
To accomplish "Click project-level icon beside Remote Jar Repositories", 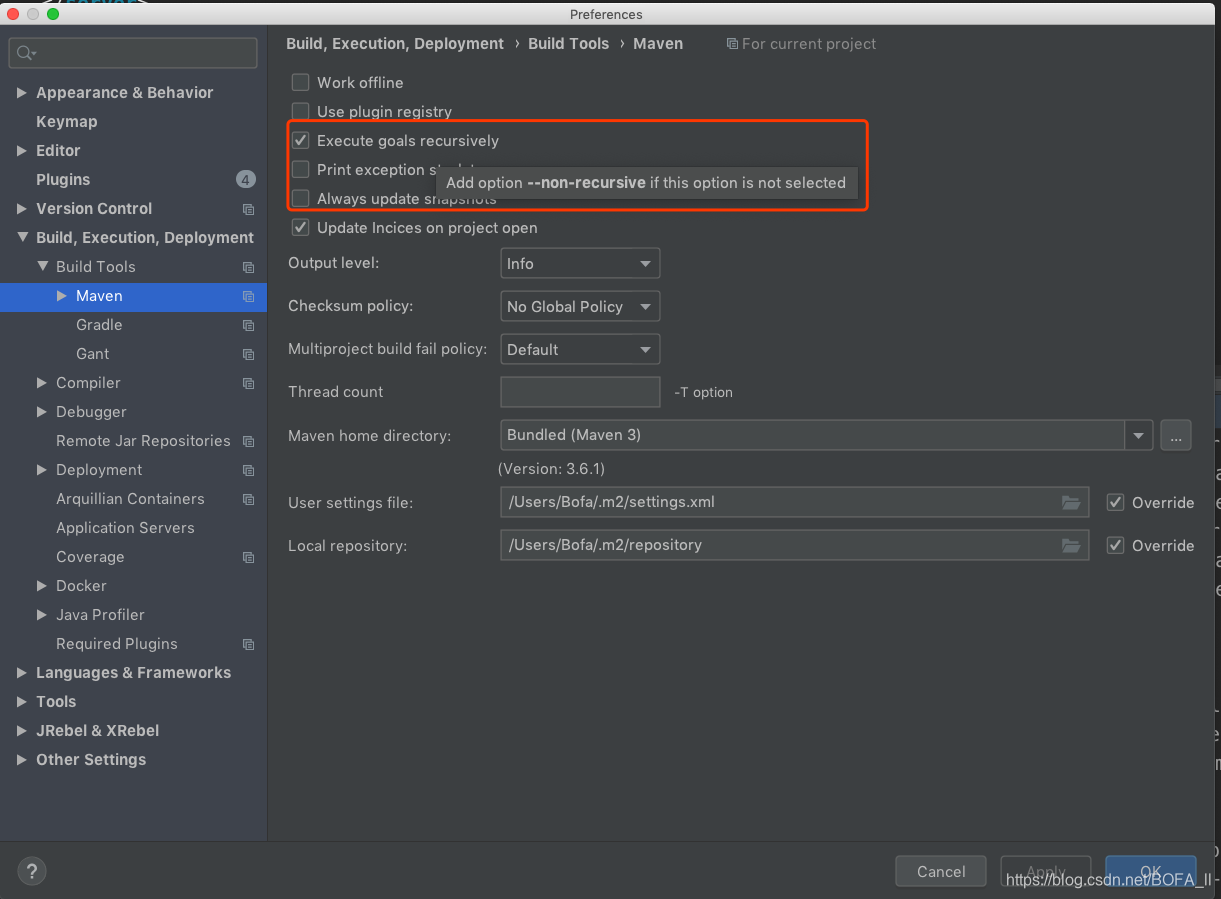I will tap(248, 441).
